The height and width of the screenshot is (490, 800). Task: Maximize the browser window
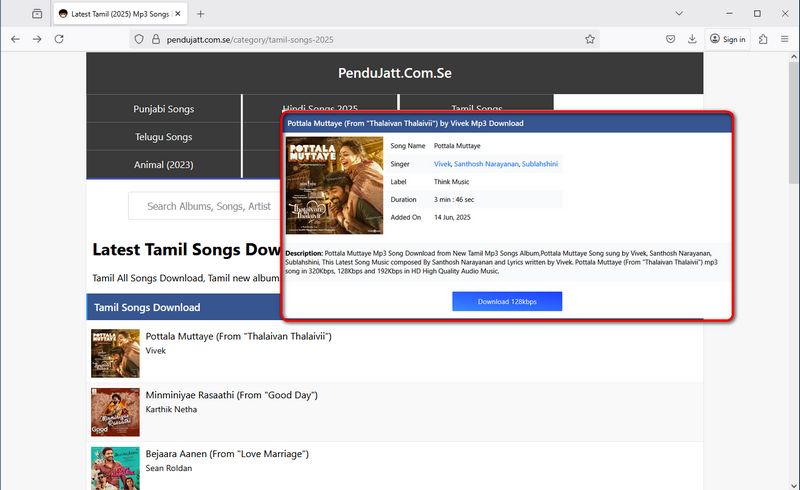coord(757,13)
